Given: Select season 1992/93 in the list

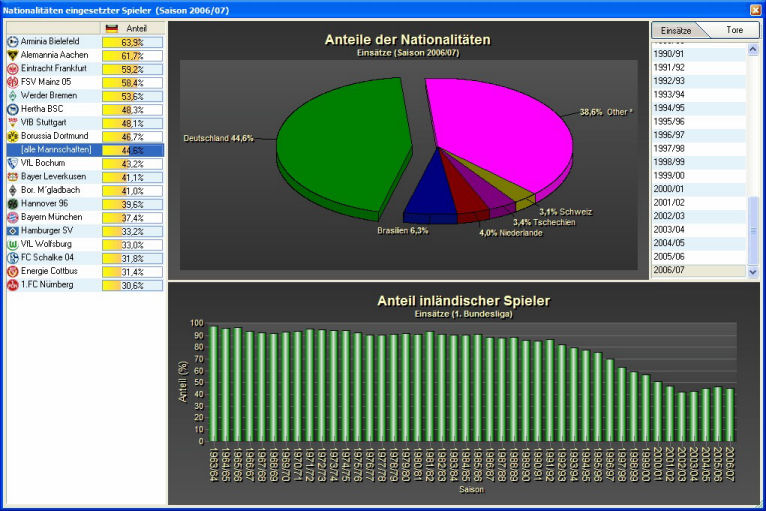Looking at the screenshot, I should pos(699,81).
